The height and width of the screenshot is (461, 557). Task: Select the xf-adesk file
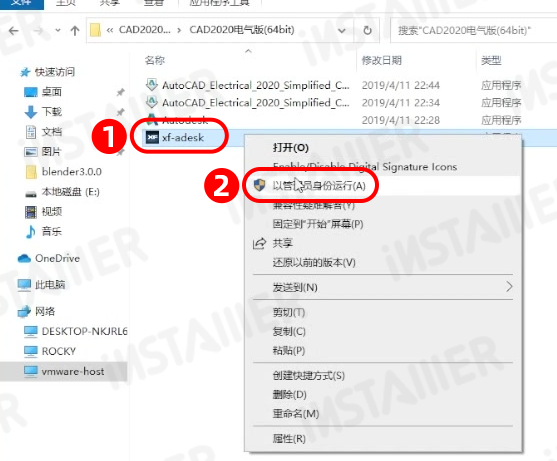183,137
